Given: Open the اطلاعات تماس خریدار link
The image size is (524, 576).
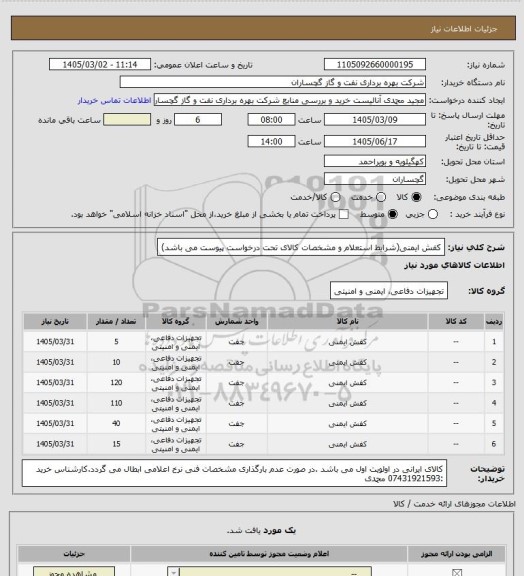Looking at the screenshot, I should (x=114, y=100).
